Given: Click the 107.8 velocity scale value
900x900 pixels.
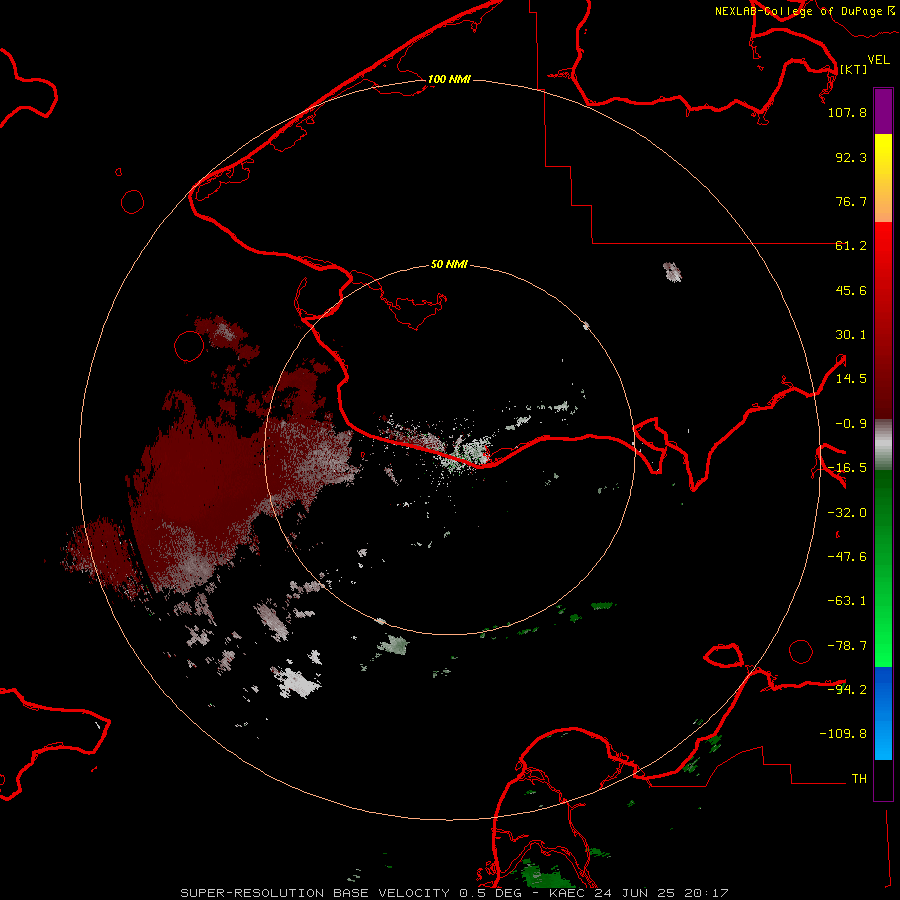Looking at the screenshot, I should [x=847, y=112].
